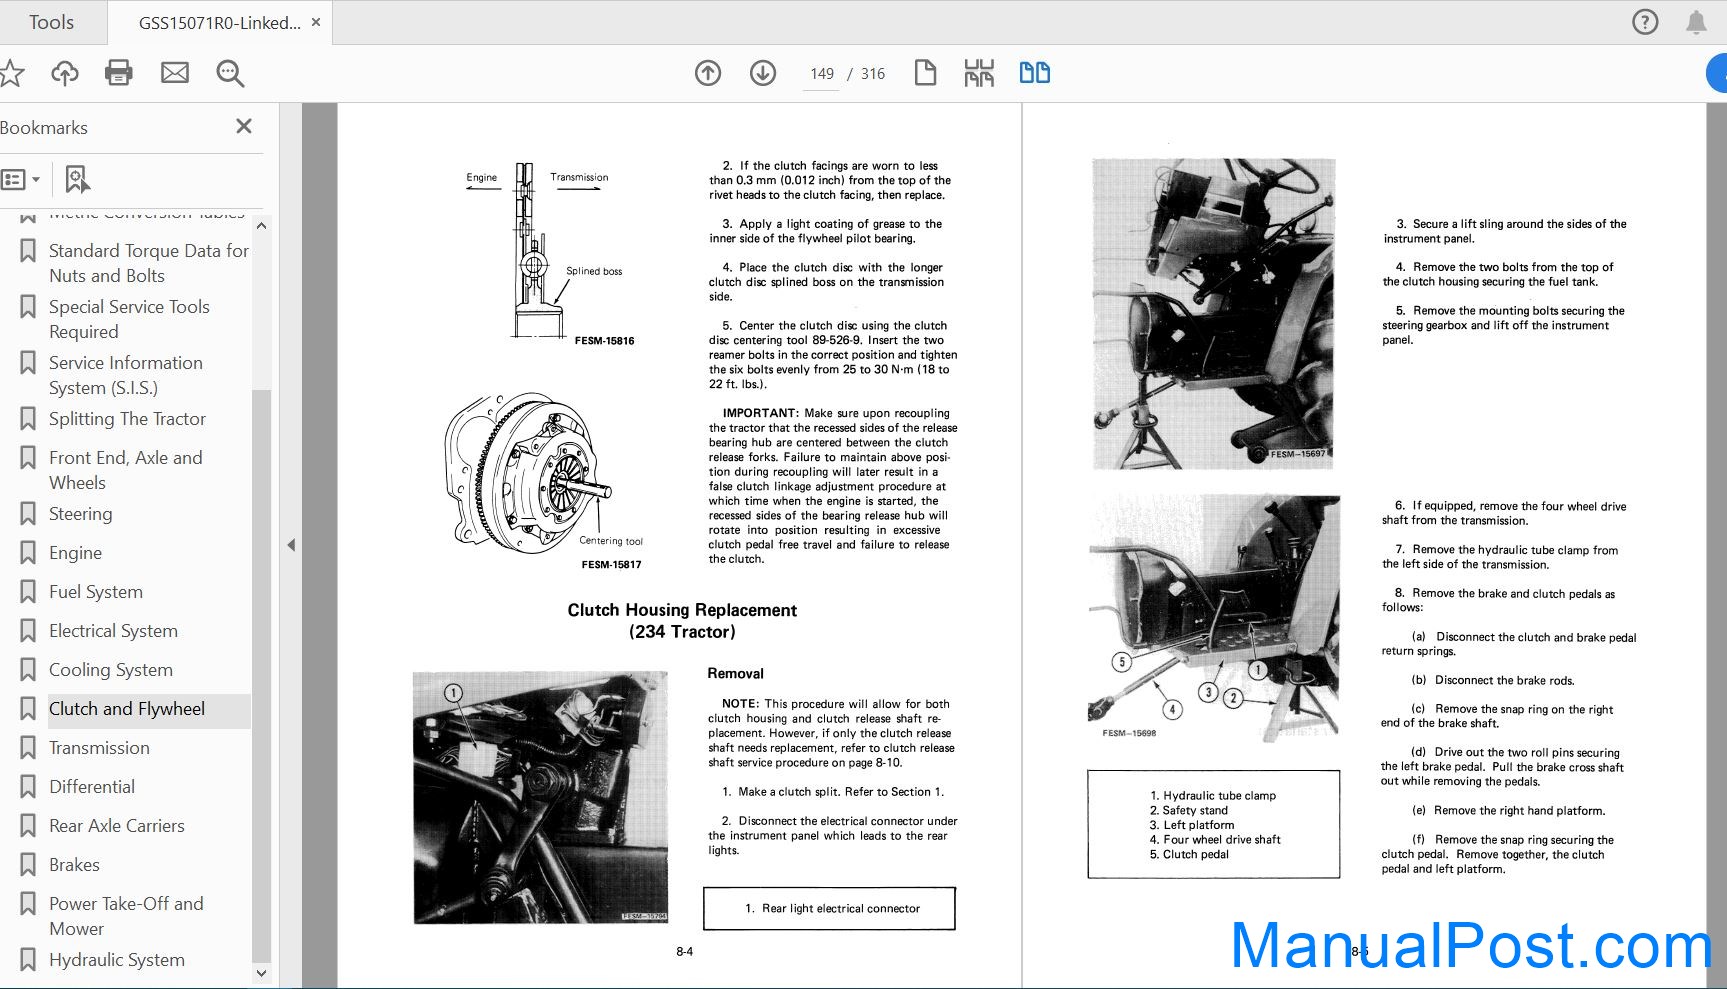Select the Engine bookmark
The height and width of the screenshot is (989, 1727).
click(x=75, y=553)
